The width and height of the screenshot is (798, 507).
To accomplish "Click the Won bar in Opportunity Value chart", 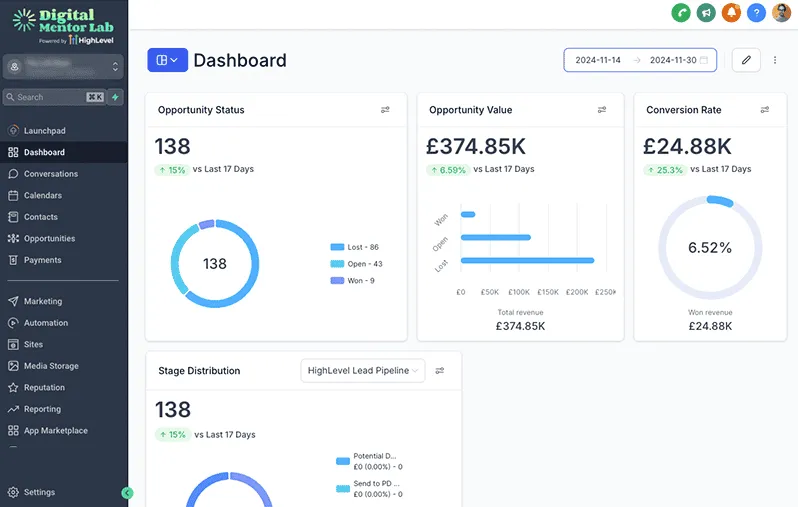I will 468,214.
